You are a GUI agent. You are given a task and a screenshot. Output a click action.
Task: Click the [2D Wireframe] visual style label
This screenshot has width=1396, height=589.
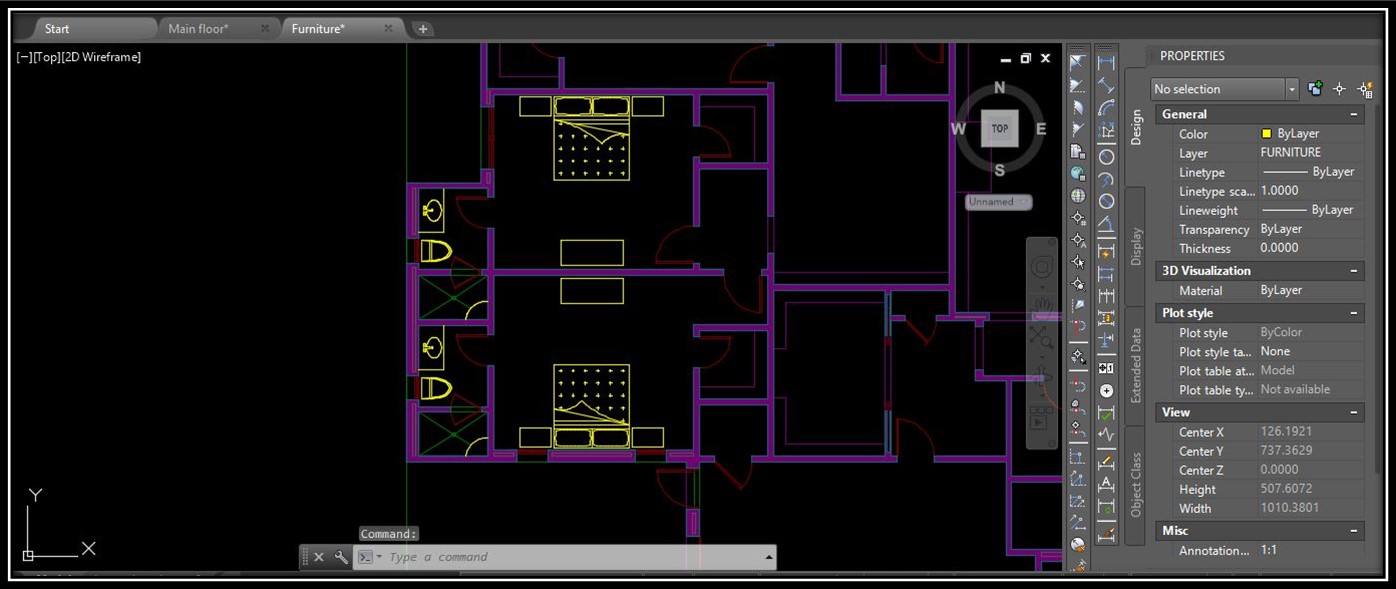click(101, 57)
